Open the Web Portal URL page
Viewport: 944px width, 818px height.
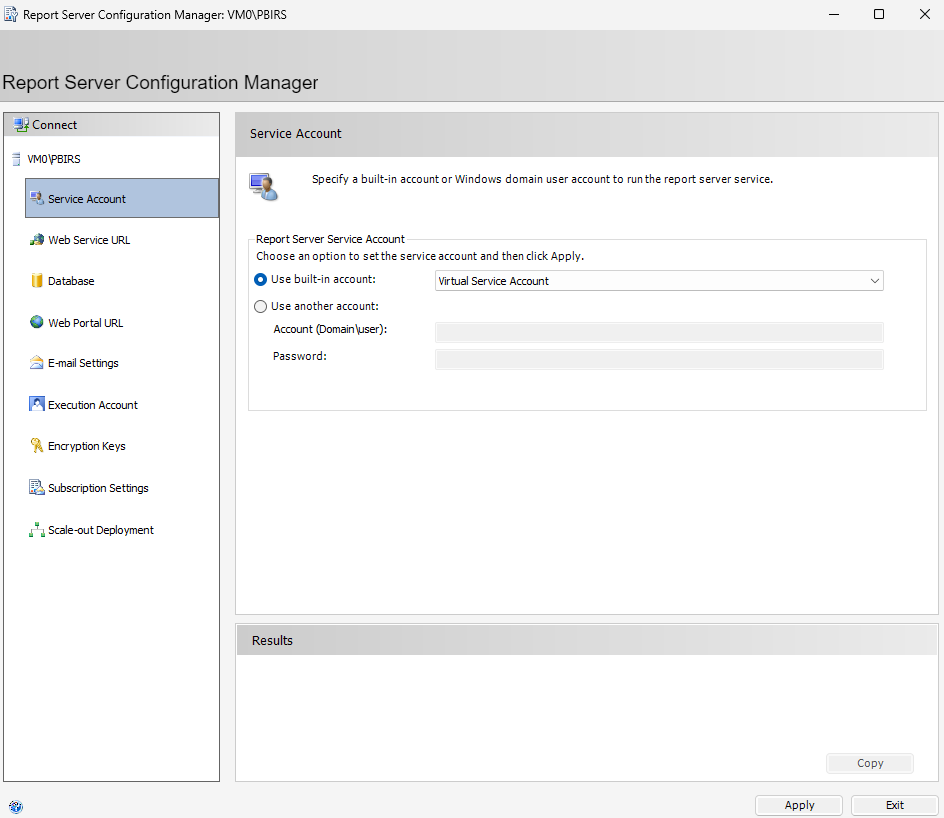[x=85, y=323]
